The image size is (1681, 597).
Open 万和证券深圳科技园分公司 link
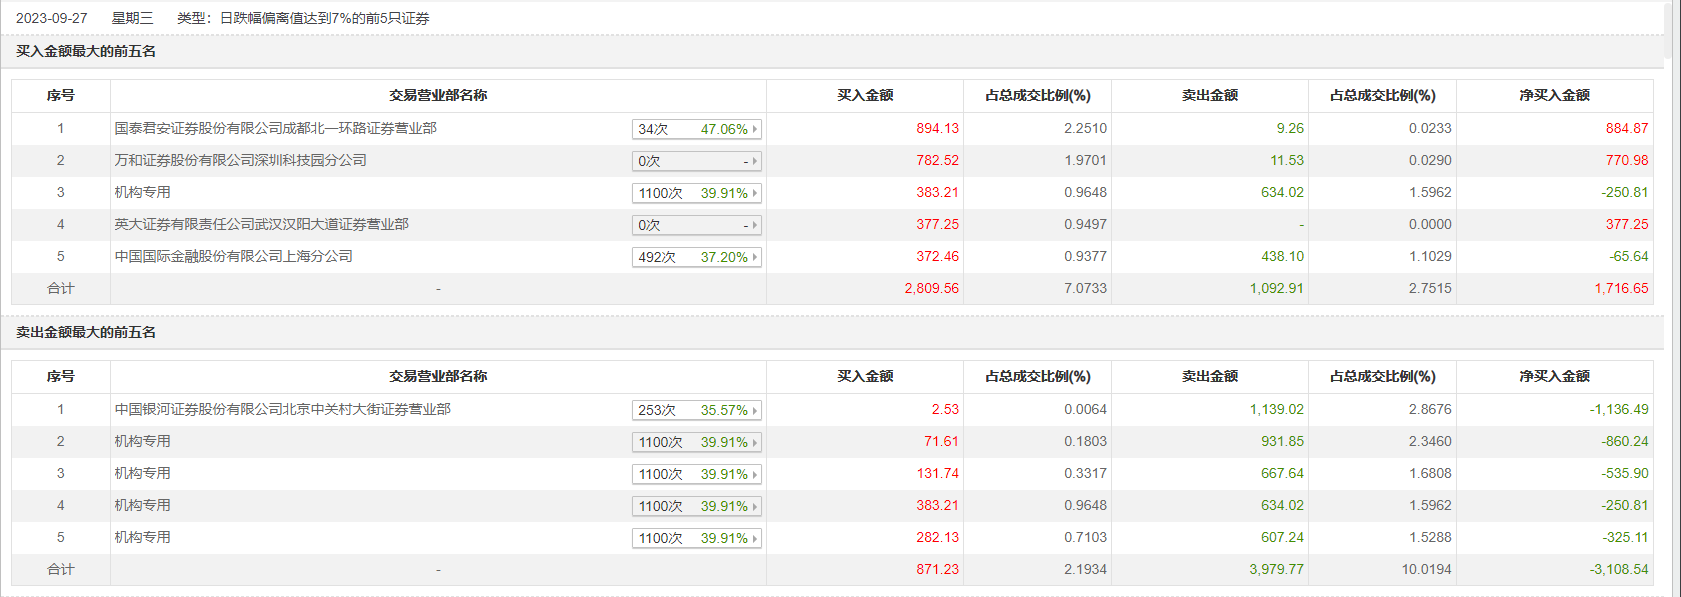(x=240, y=160)
